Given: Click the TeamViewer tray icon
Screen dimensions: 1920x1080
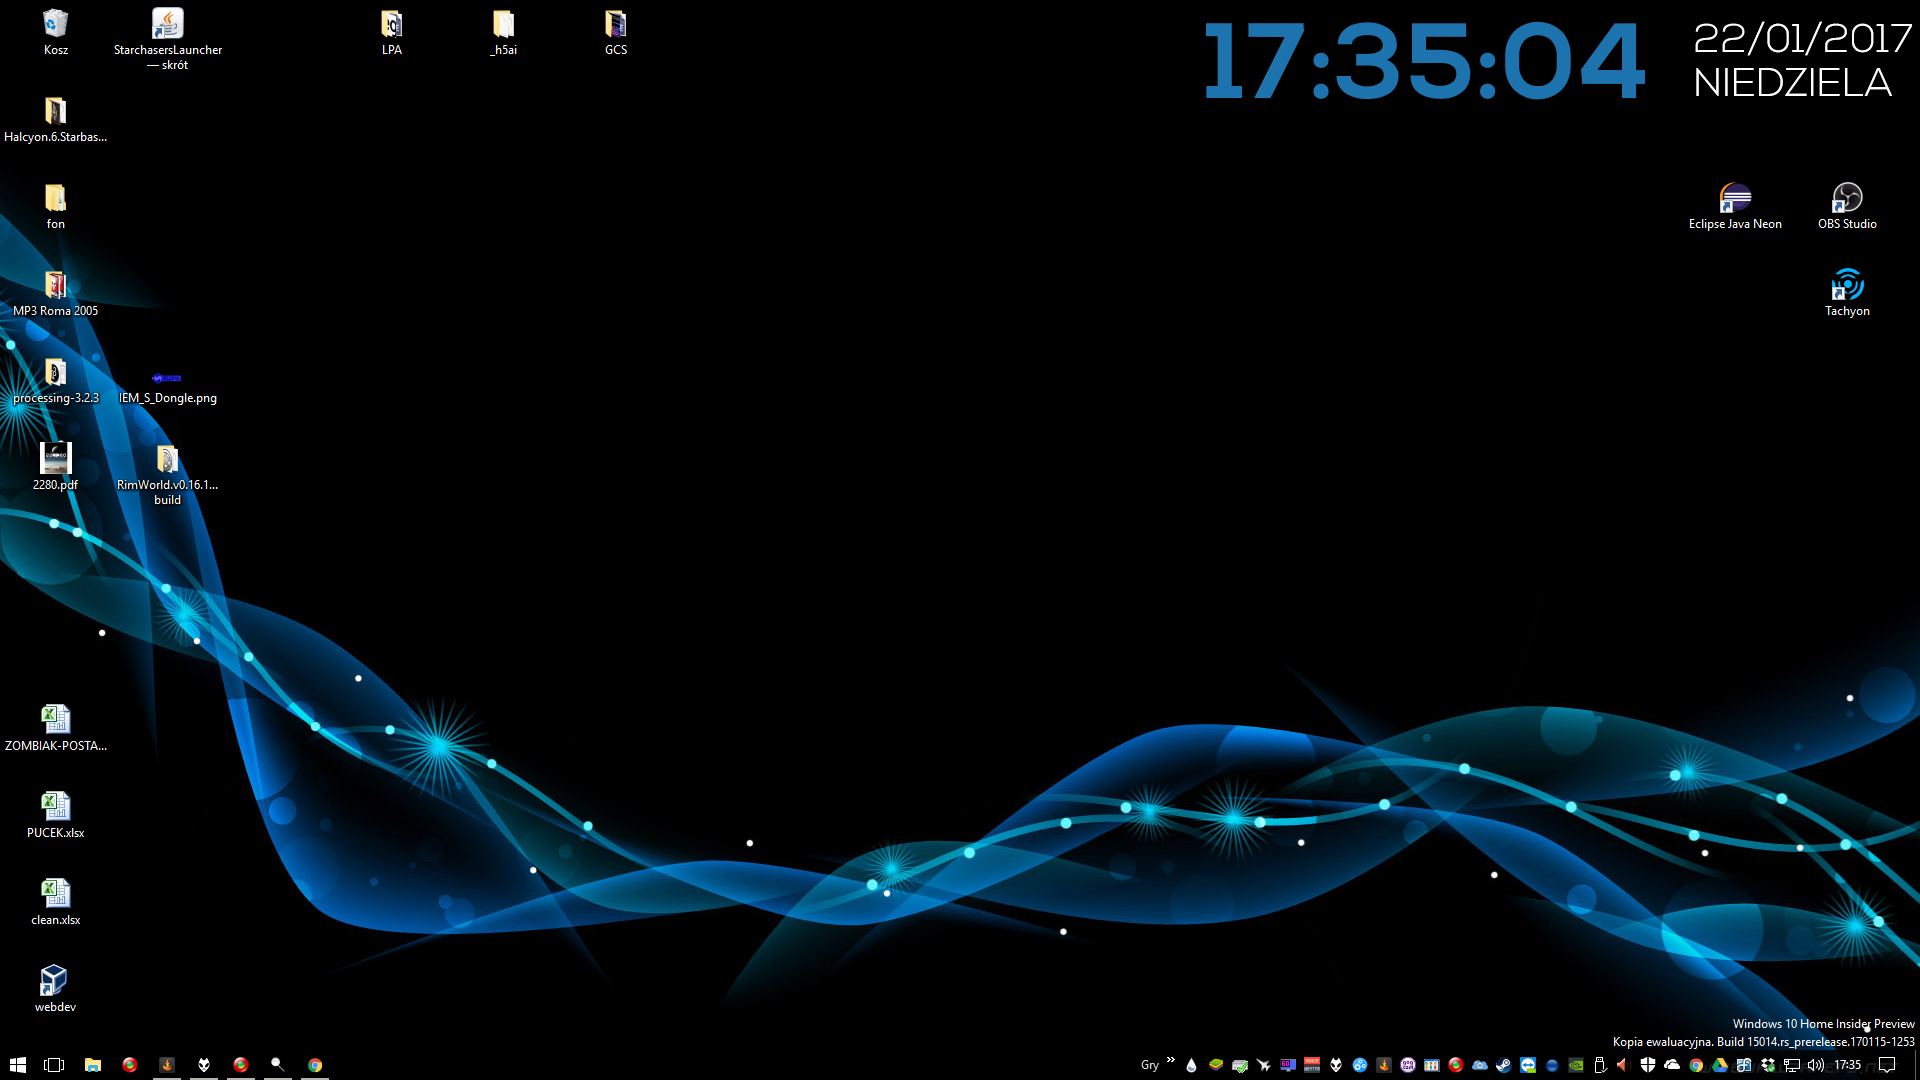Looking at the screenshot, I should point(1529,1065).
